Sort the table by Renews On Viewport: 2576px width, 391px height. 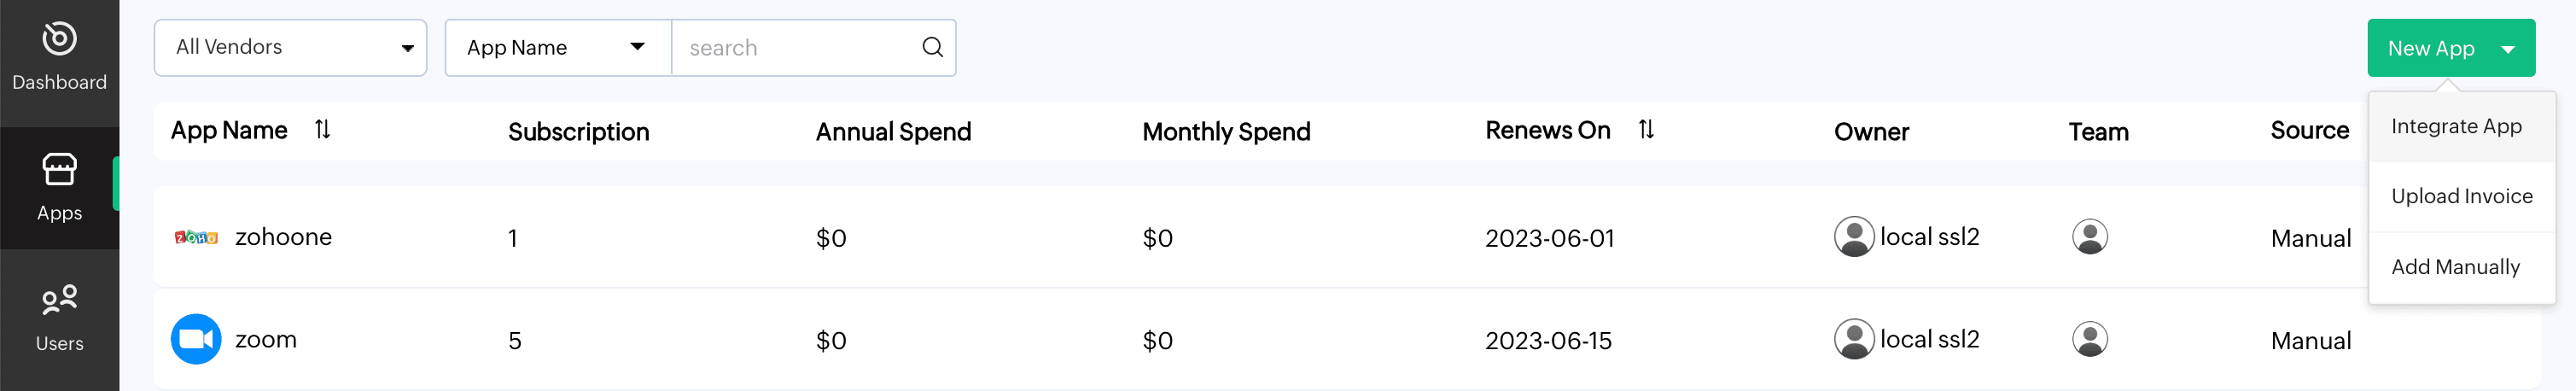[x=1646, y=130]
